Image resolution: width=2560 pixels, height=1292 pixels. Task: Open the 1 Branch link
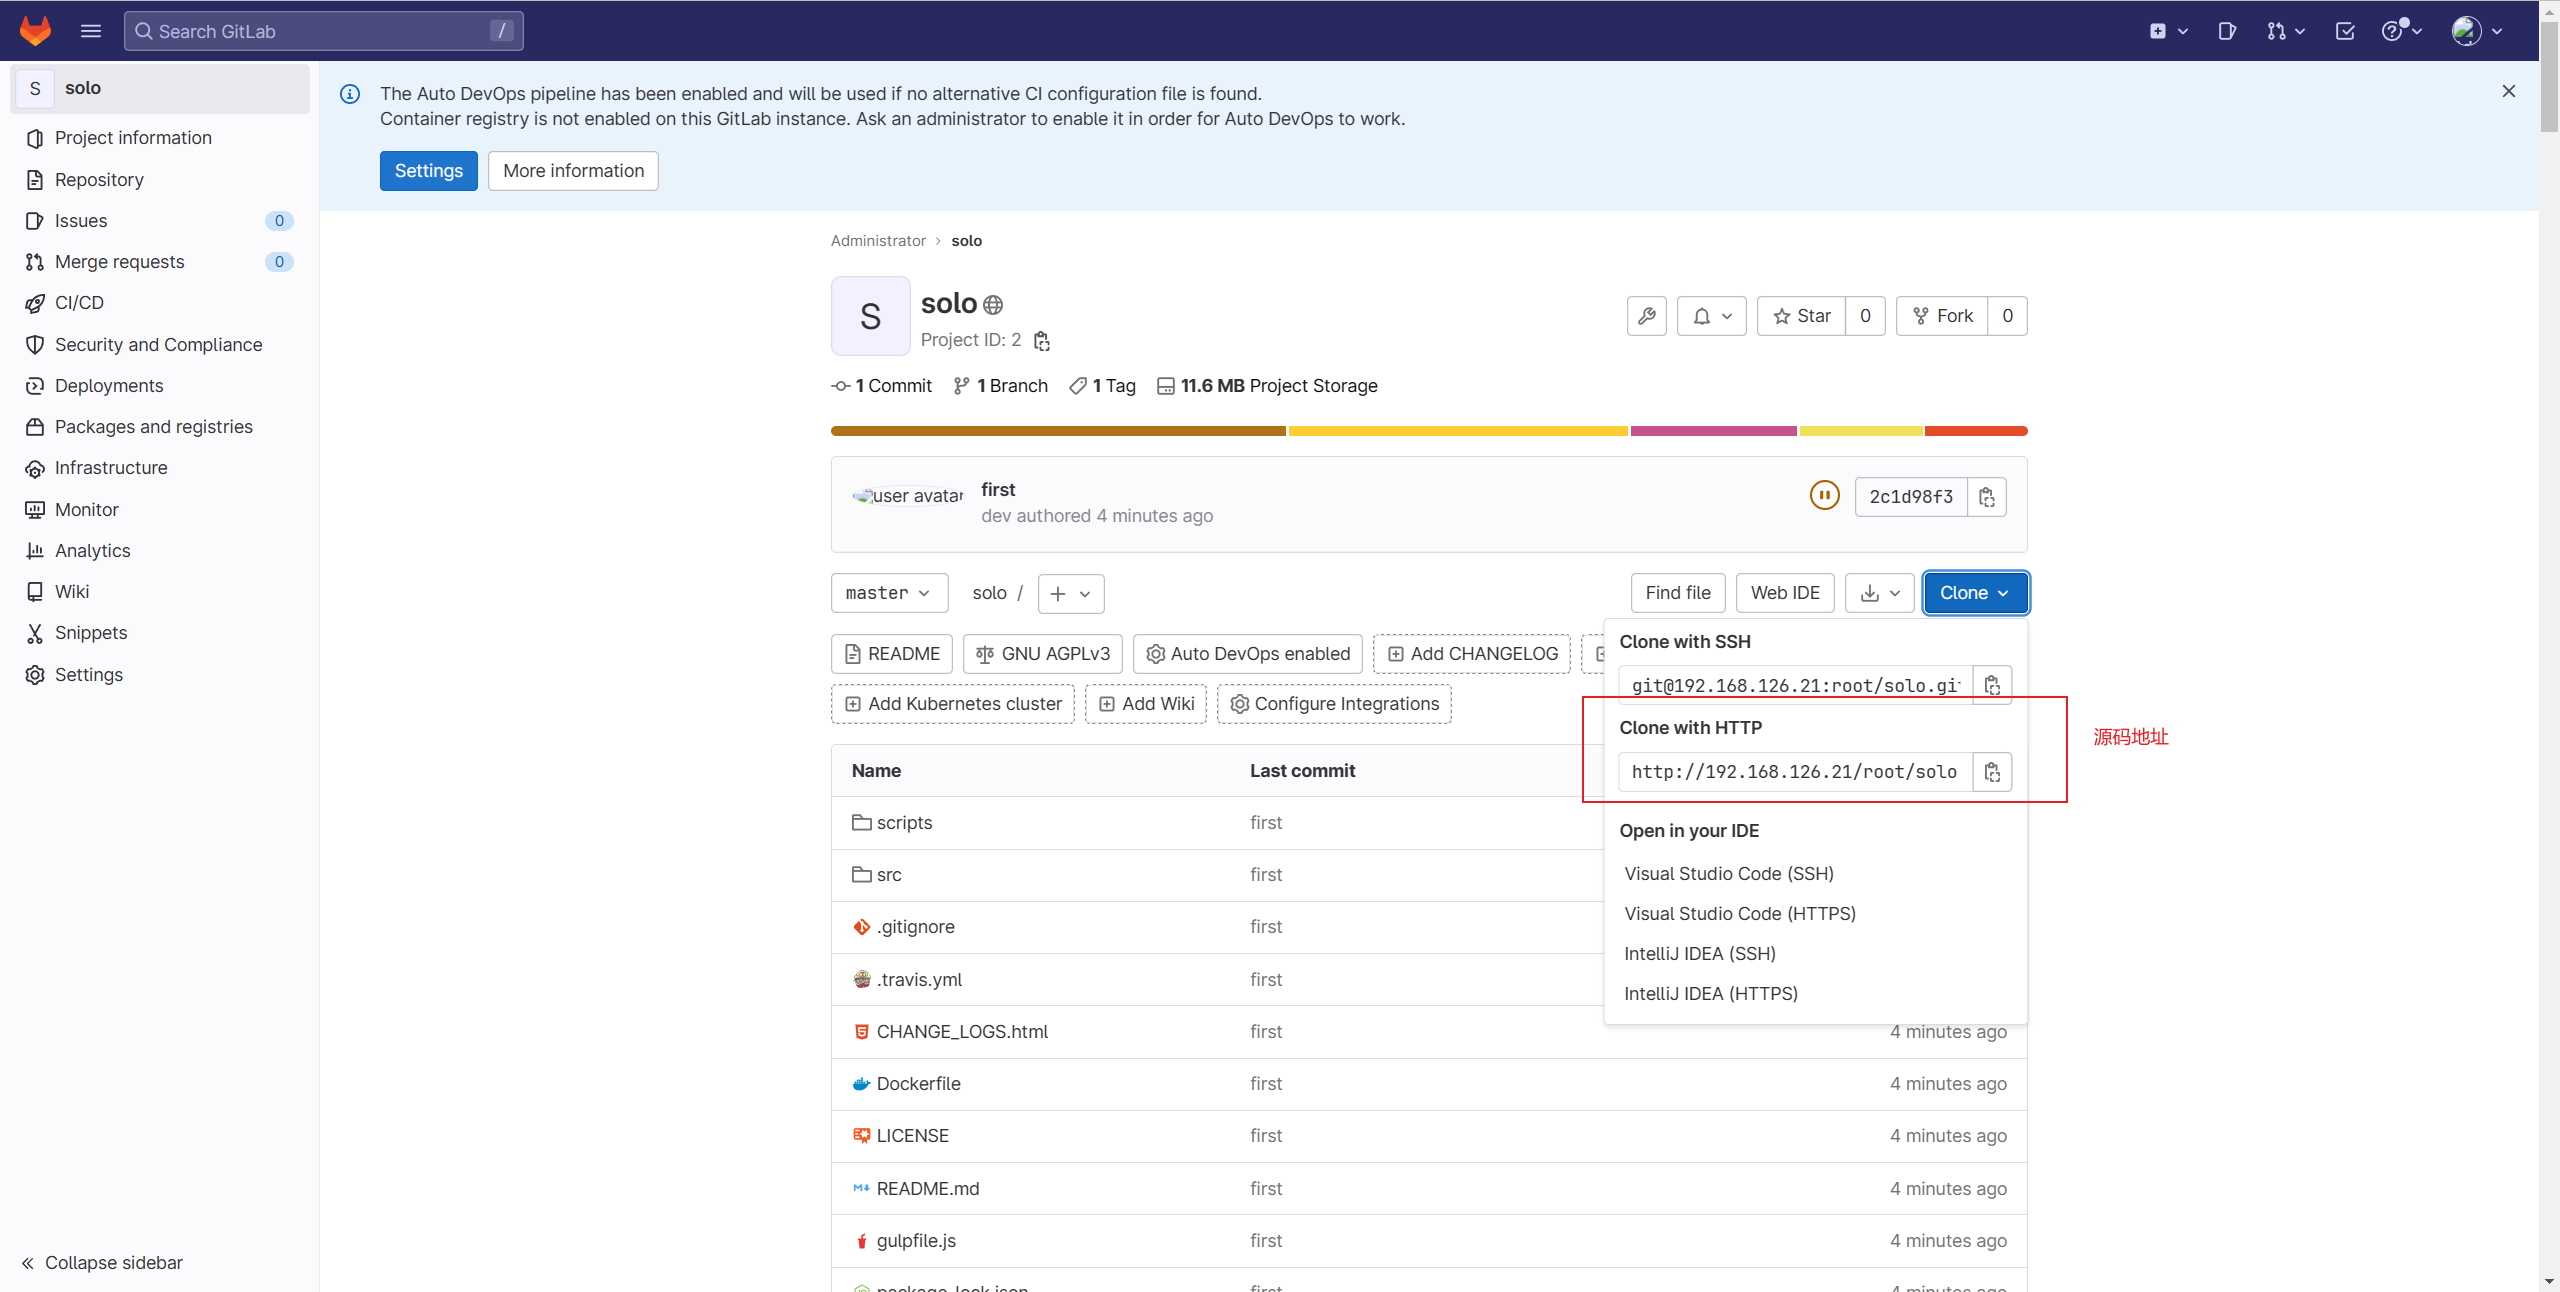click(1000, 386)
